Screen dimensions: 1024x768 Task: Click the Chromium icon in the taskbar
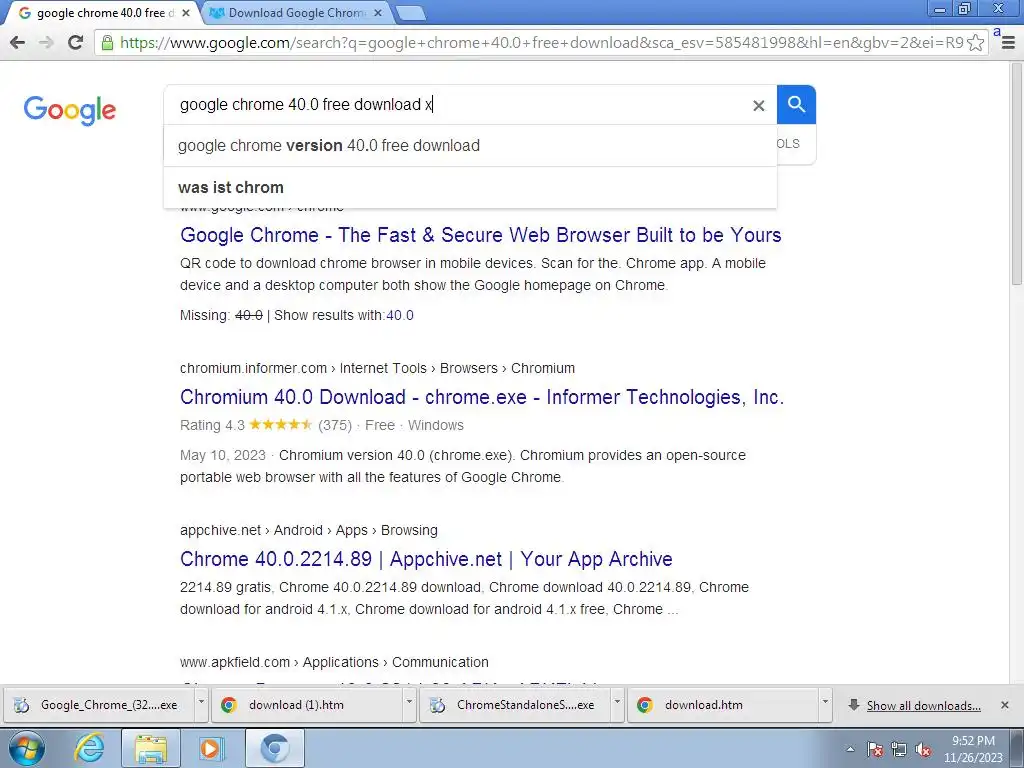[x=275, y=748]
